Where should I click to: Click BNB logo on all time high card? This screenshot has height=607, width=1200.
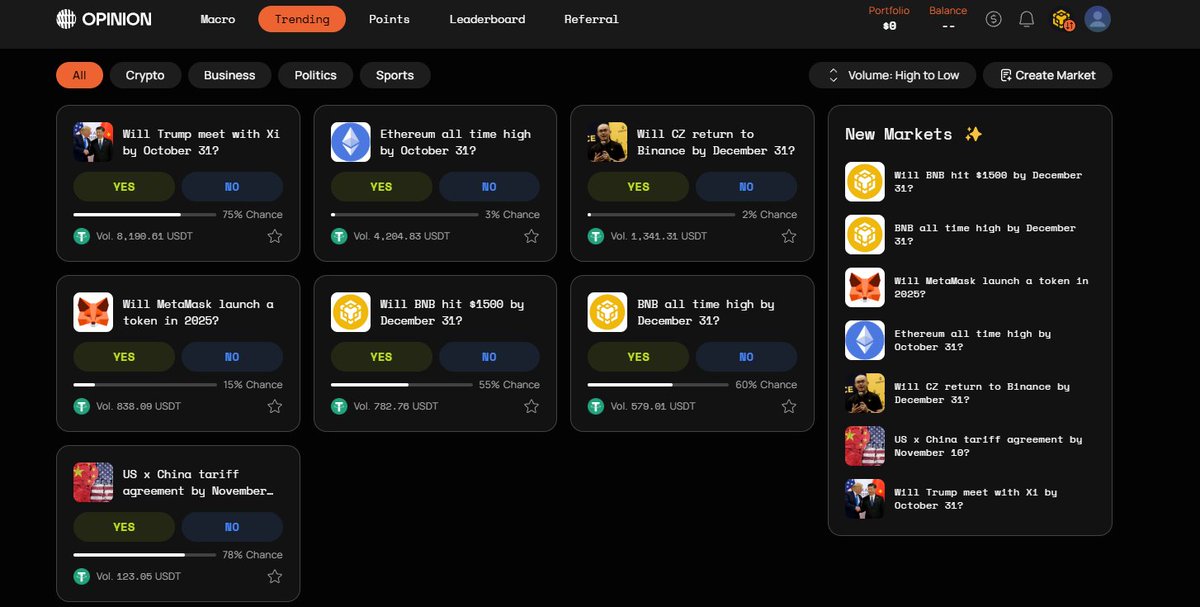click(x=608, y=312)
